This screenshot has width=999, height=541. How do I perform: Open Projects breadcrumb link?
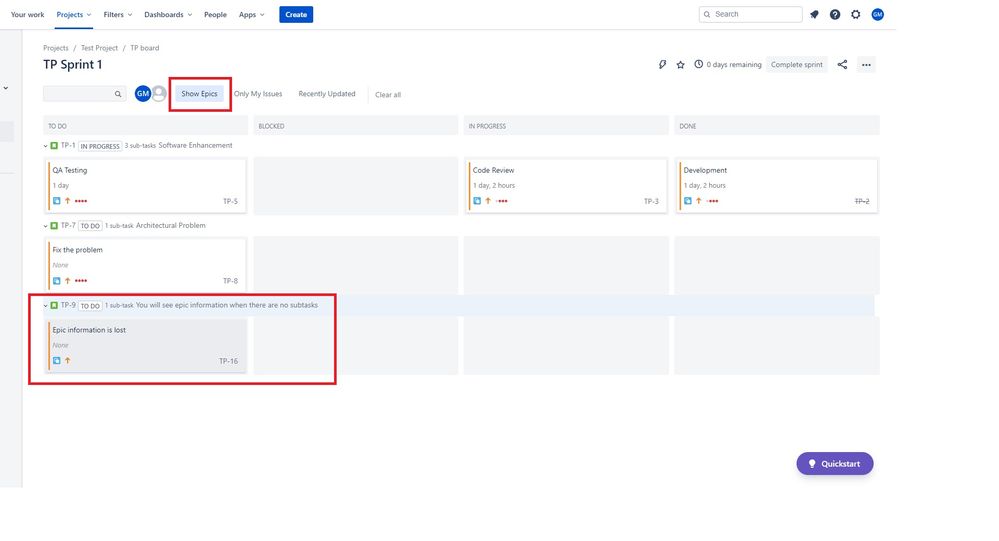pos(55,48)
